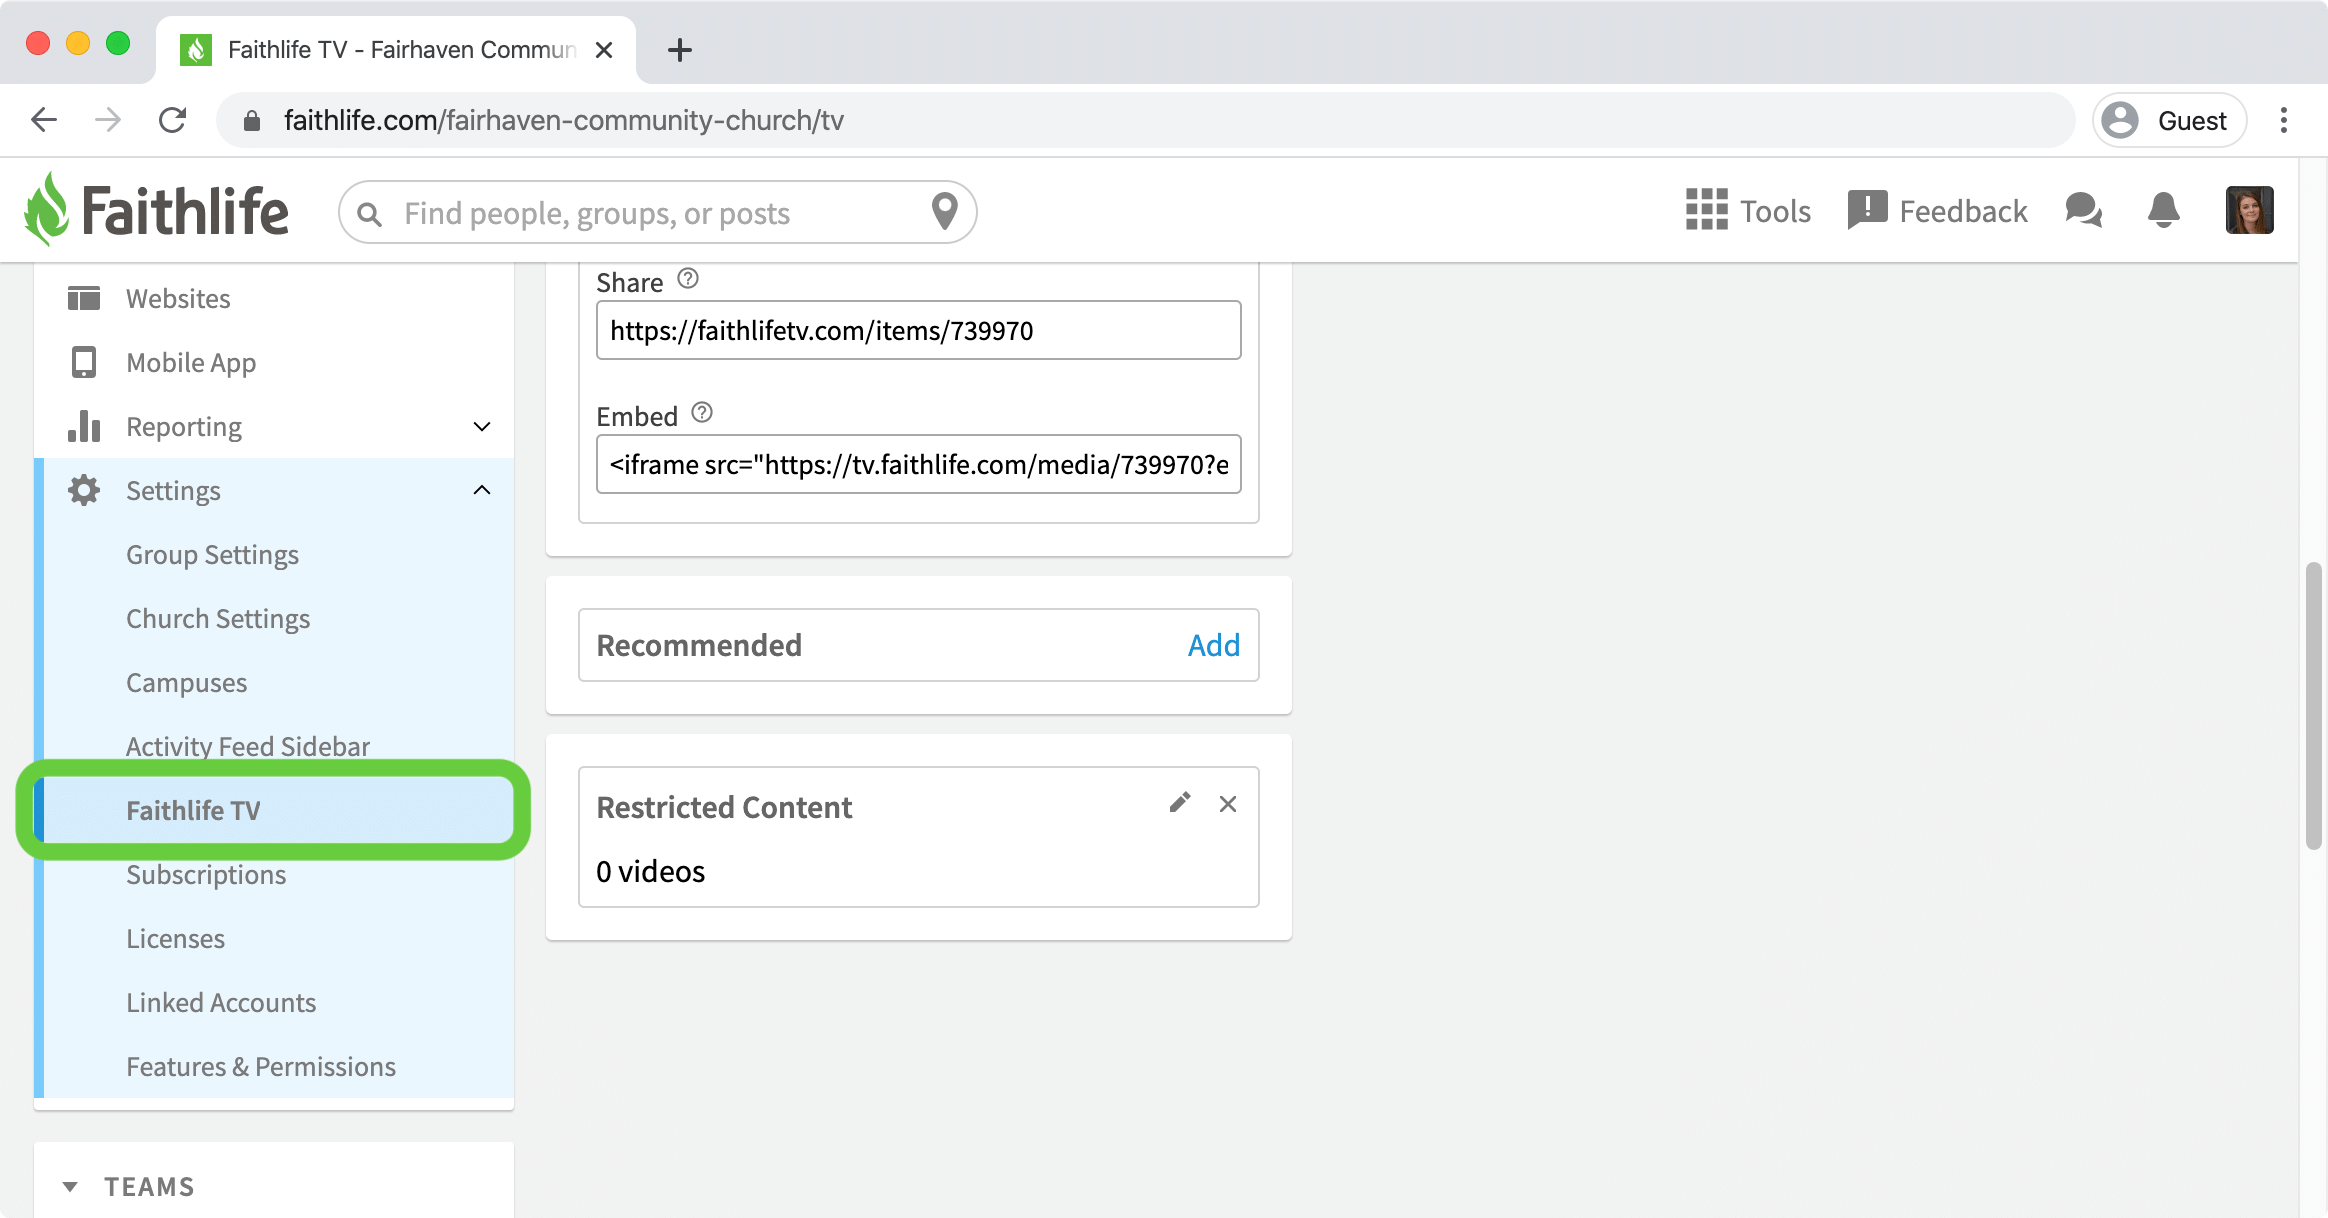
Task: Open Licenses settings
Action: pos(175,938)
